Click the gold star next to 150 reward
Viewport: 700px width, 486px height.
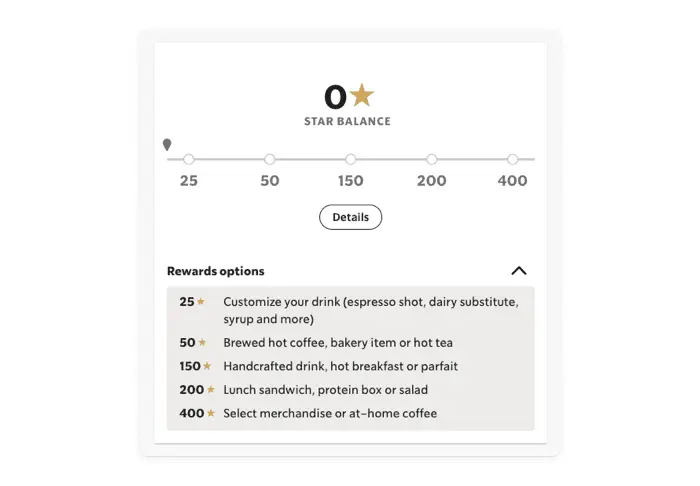(x=208, y=366)
